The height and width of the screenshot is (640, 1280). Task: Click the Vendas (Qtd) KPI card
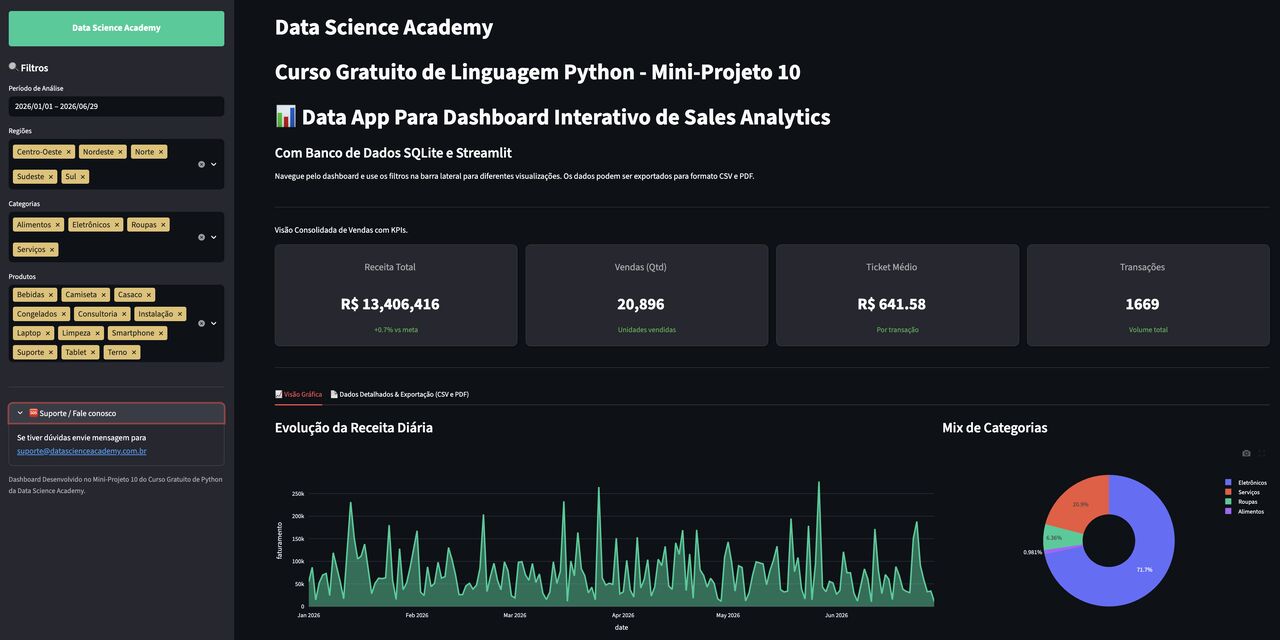pos(647,296)
